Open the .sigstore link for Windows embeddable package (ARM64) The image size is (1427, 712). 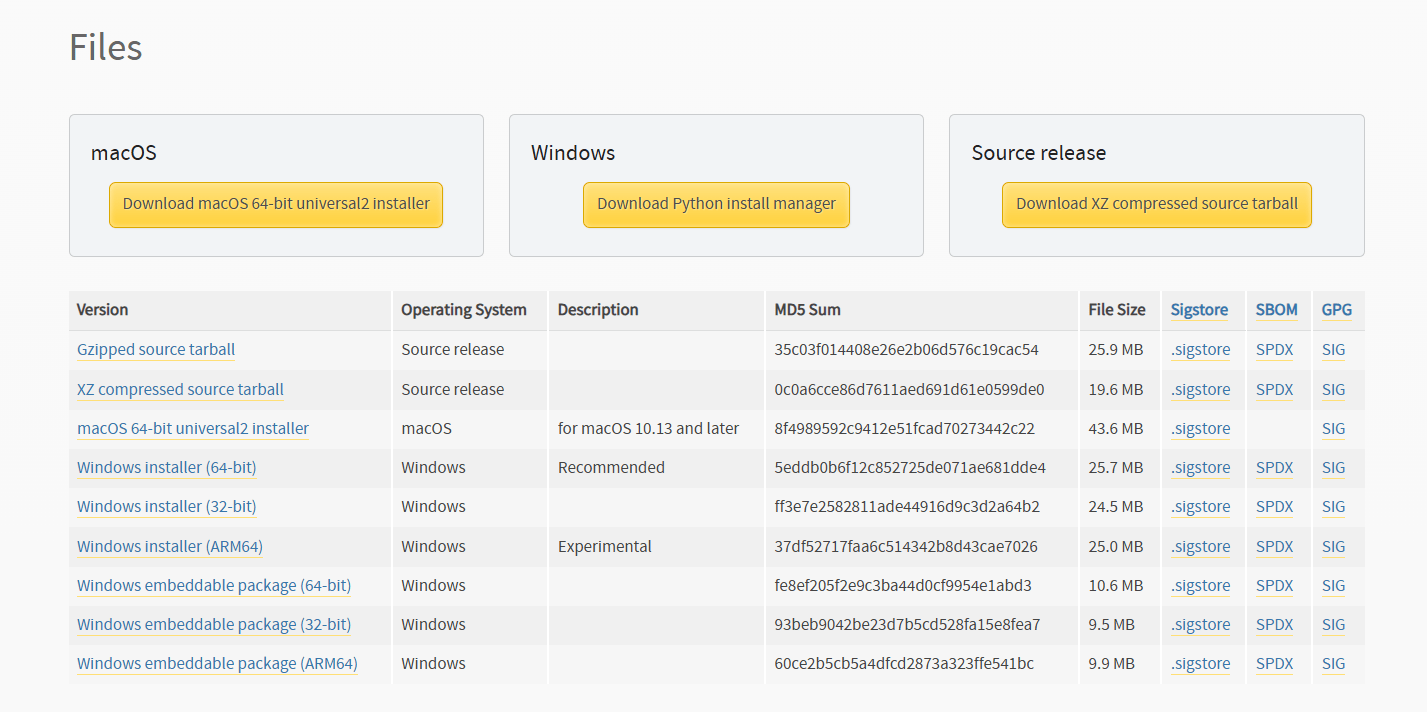coord(1200,663)
